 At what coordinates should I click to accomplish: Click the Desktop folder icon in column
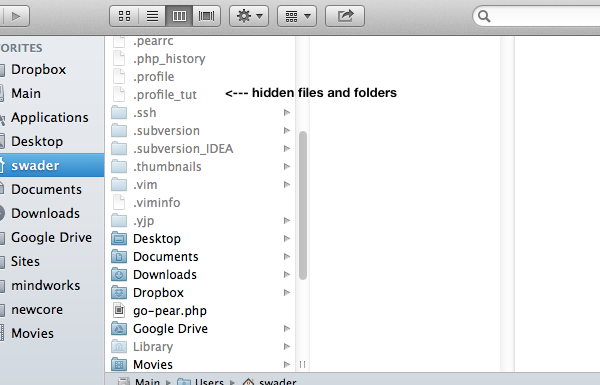pos(119,238)
